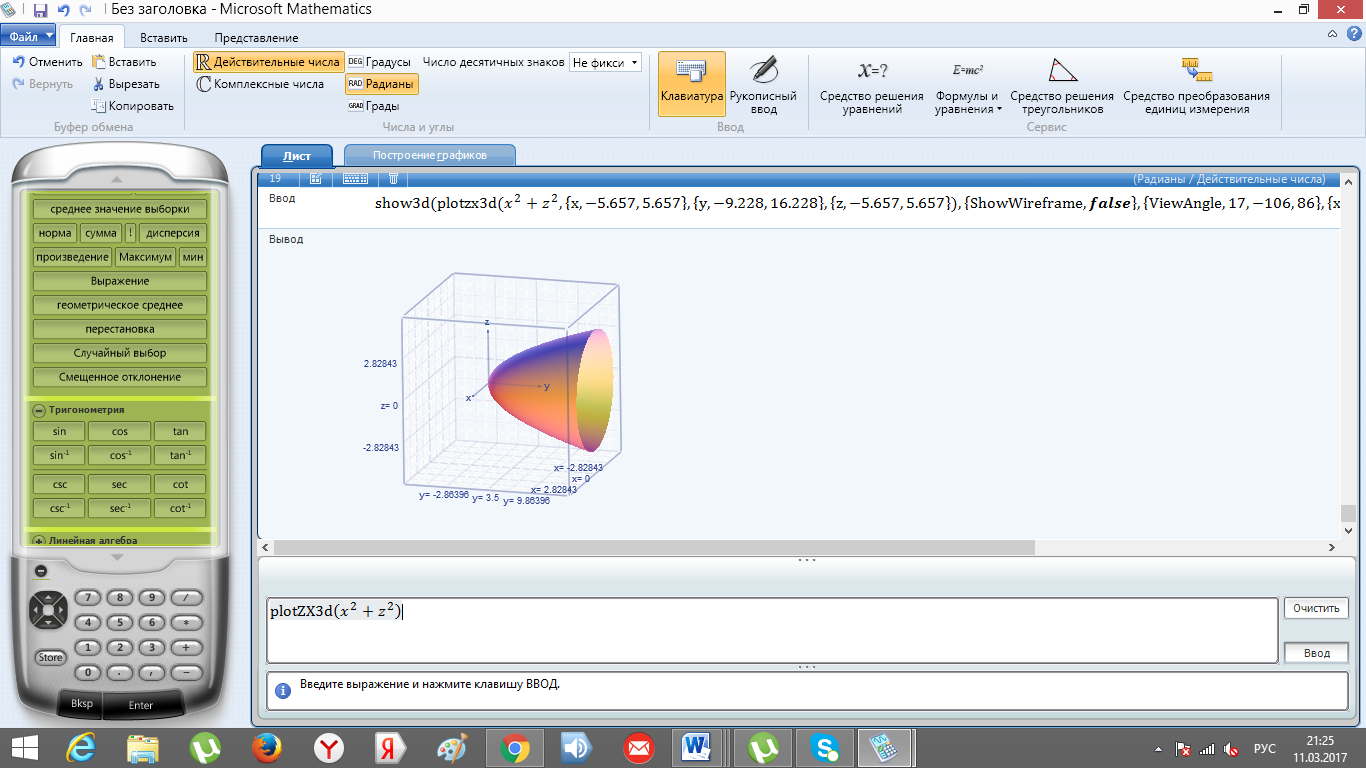The image size is (1366, 768).
Task: Open the Triangle Solver tool
Action: (x=1062, y=86)
